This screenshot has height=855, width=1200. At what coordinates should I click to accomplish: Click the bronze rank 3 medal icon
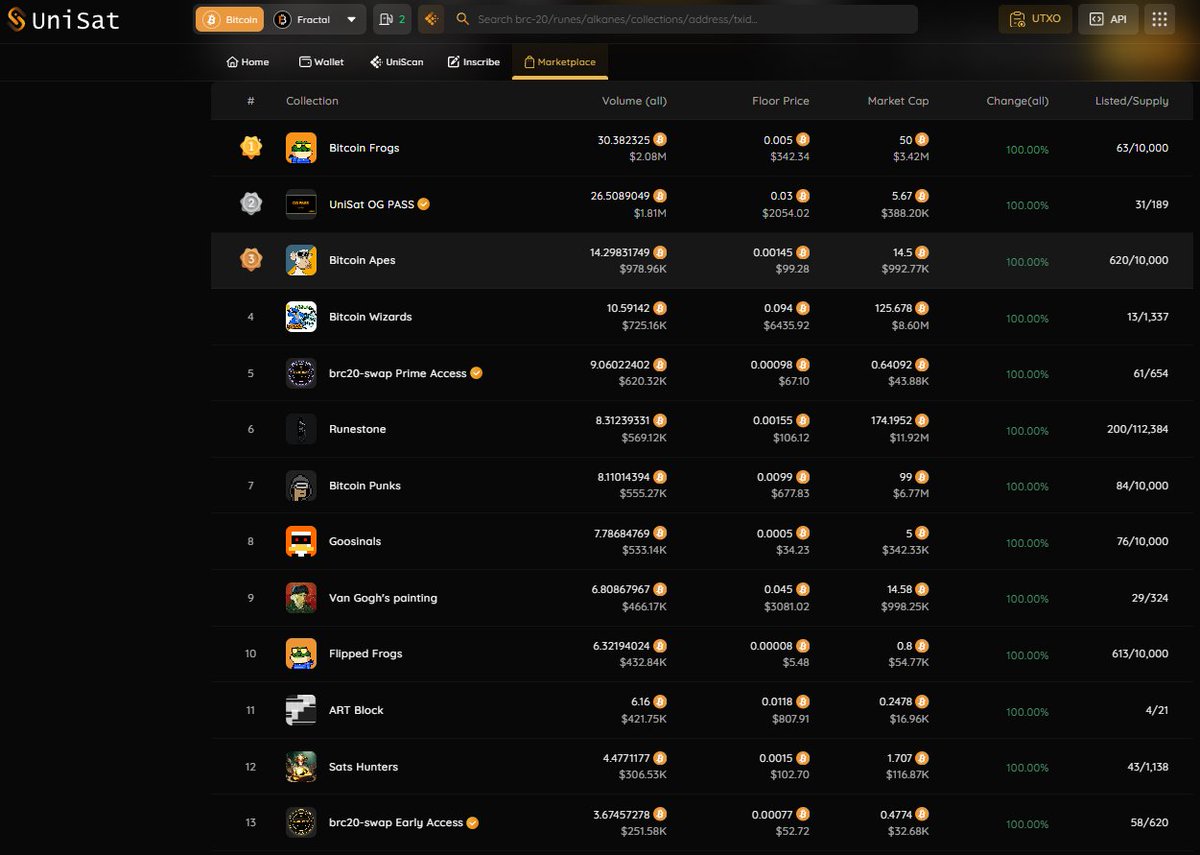[x=251, y=260]
